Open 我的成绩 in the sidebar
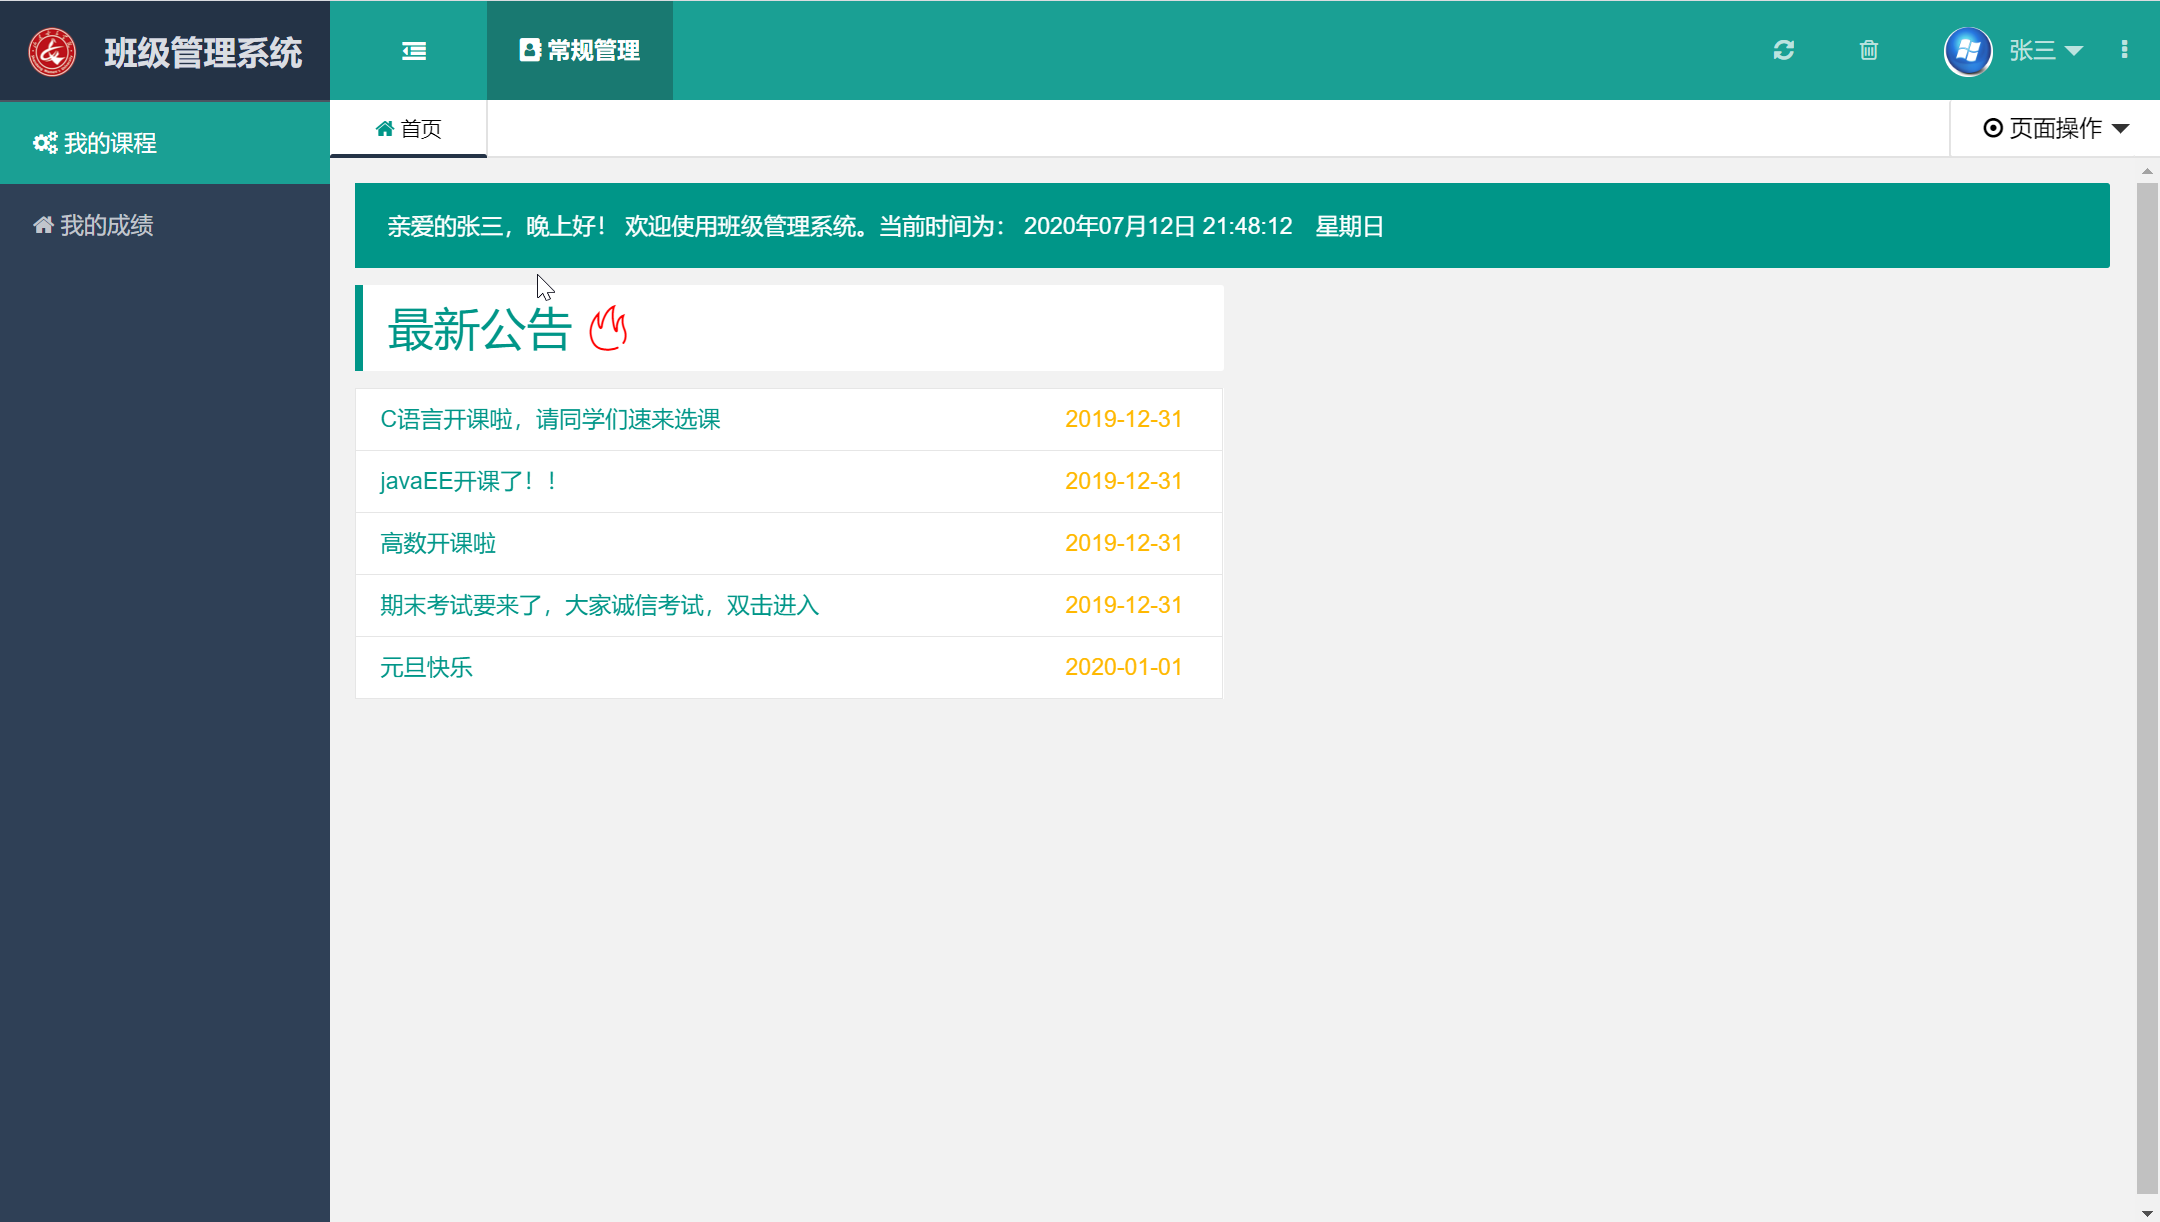Viewport: 2160px width, 1222px height. click(x=165, y=225)
